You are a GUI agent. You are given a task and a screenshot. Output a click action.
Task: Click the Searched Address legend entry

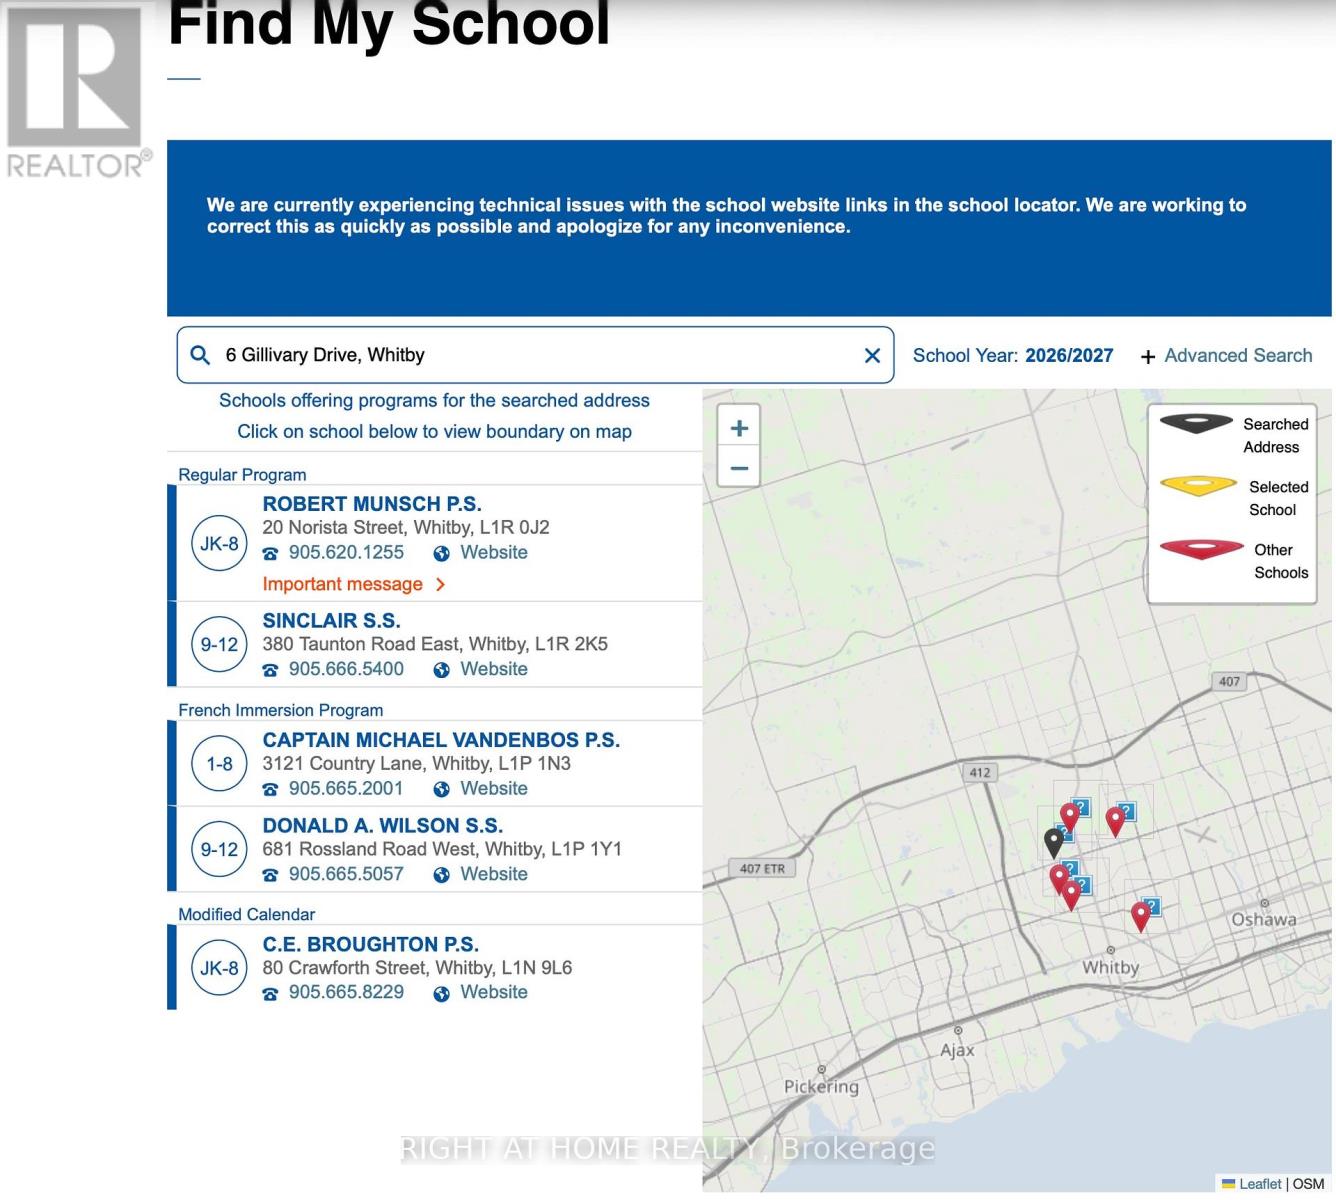tap(1234, 435)
